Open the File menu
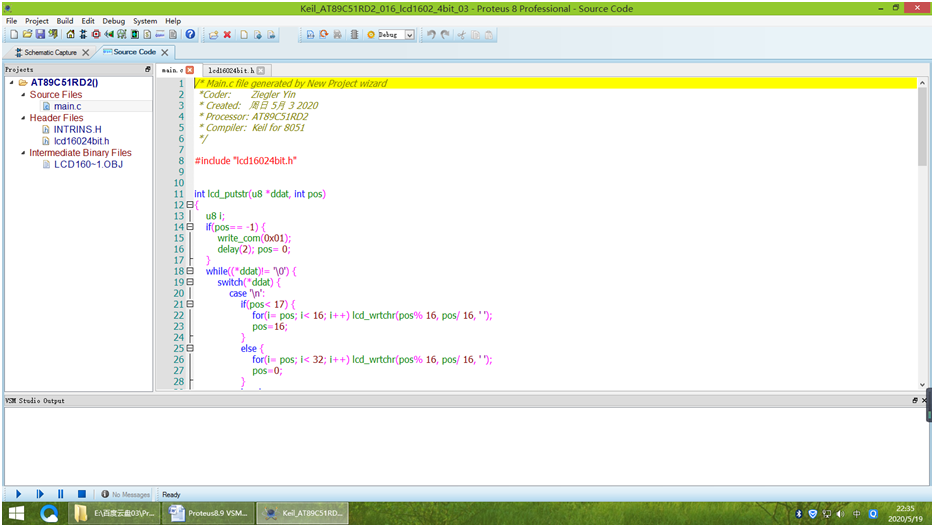The width and height of the screenshot is (934, 527). point(11,21)
